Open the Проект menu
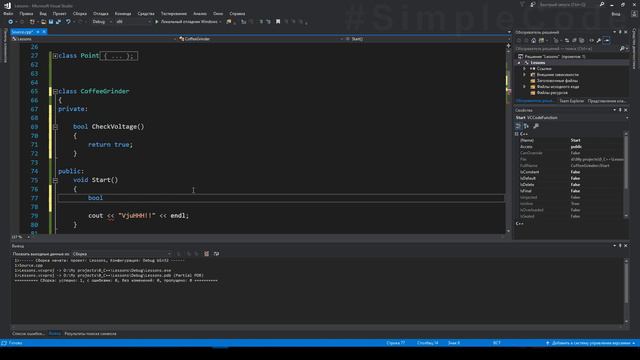The width and height of the screenshot is (640, 360). pos(60,13)
